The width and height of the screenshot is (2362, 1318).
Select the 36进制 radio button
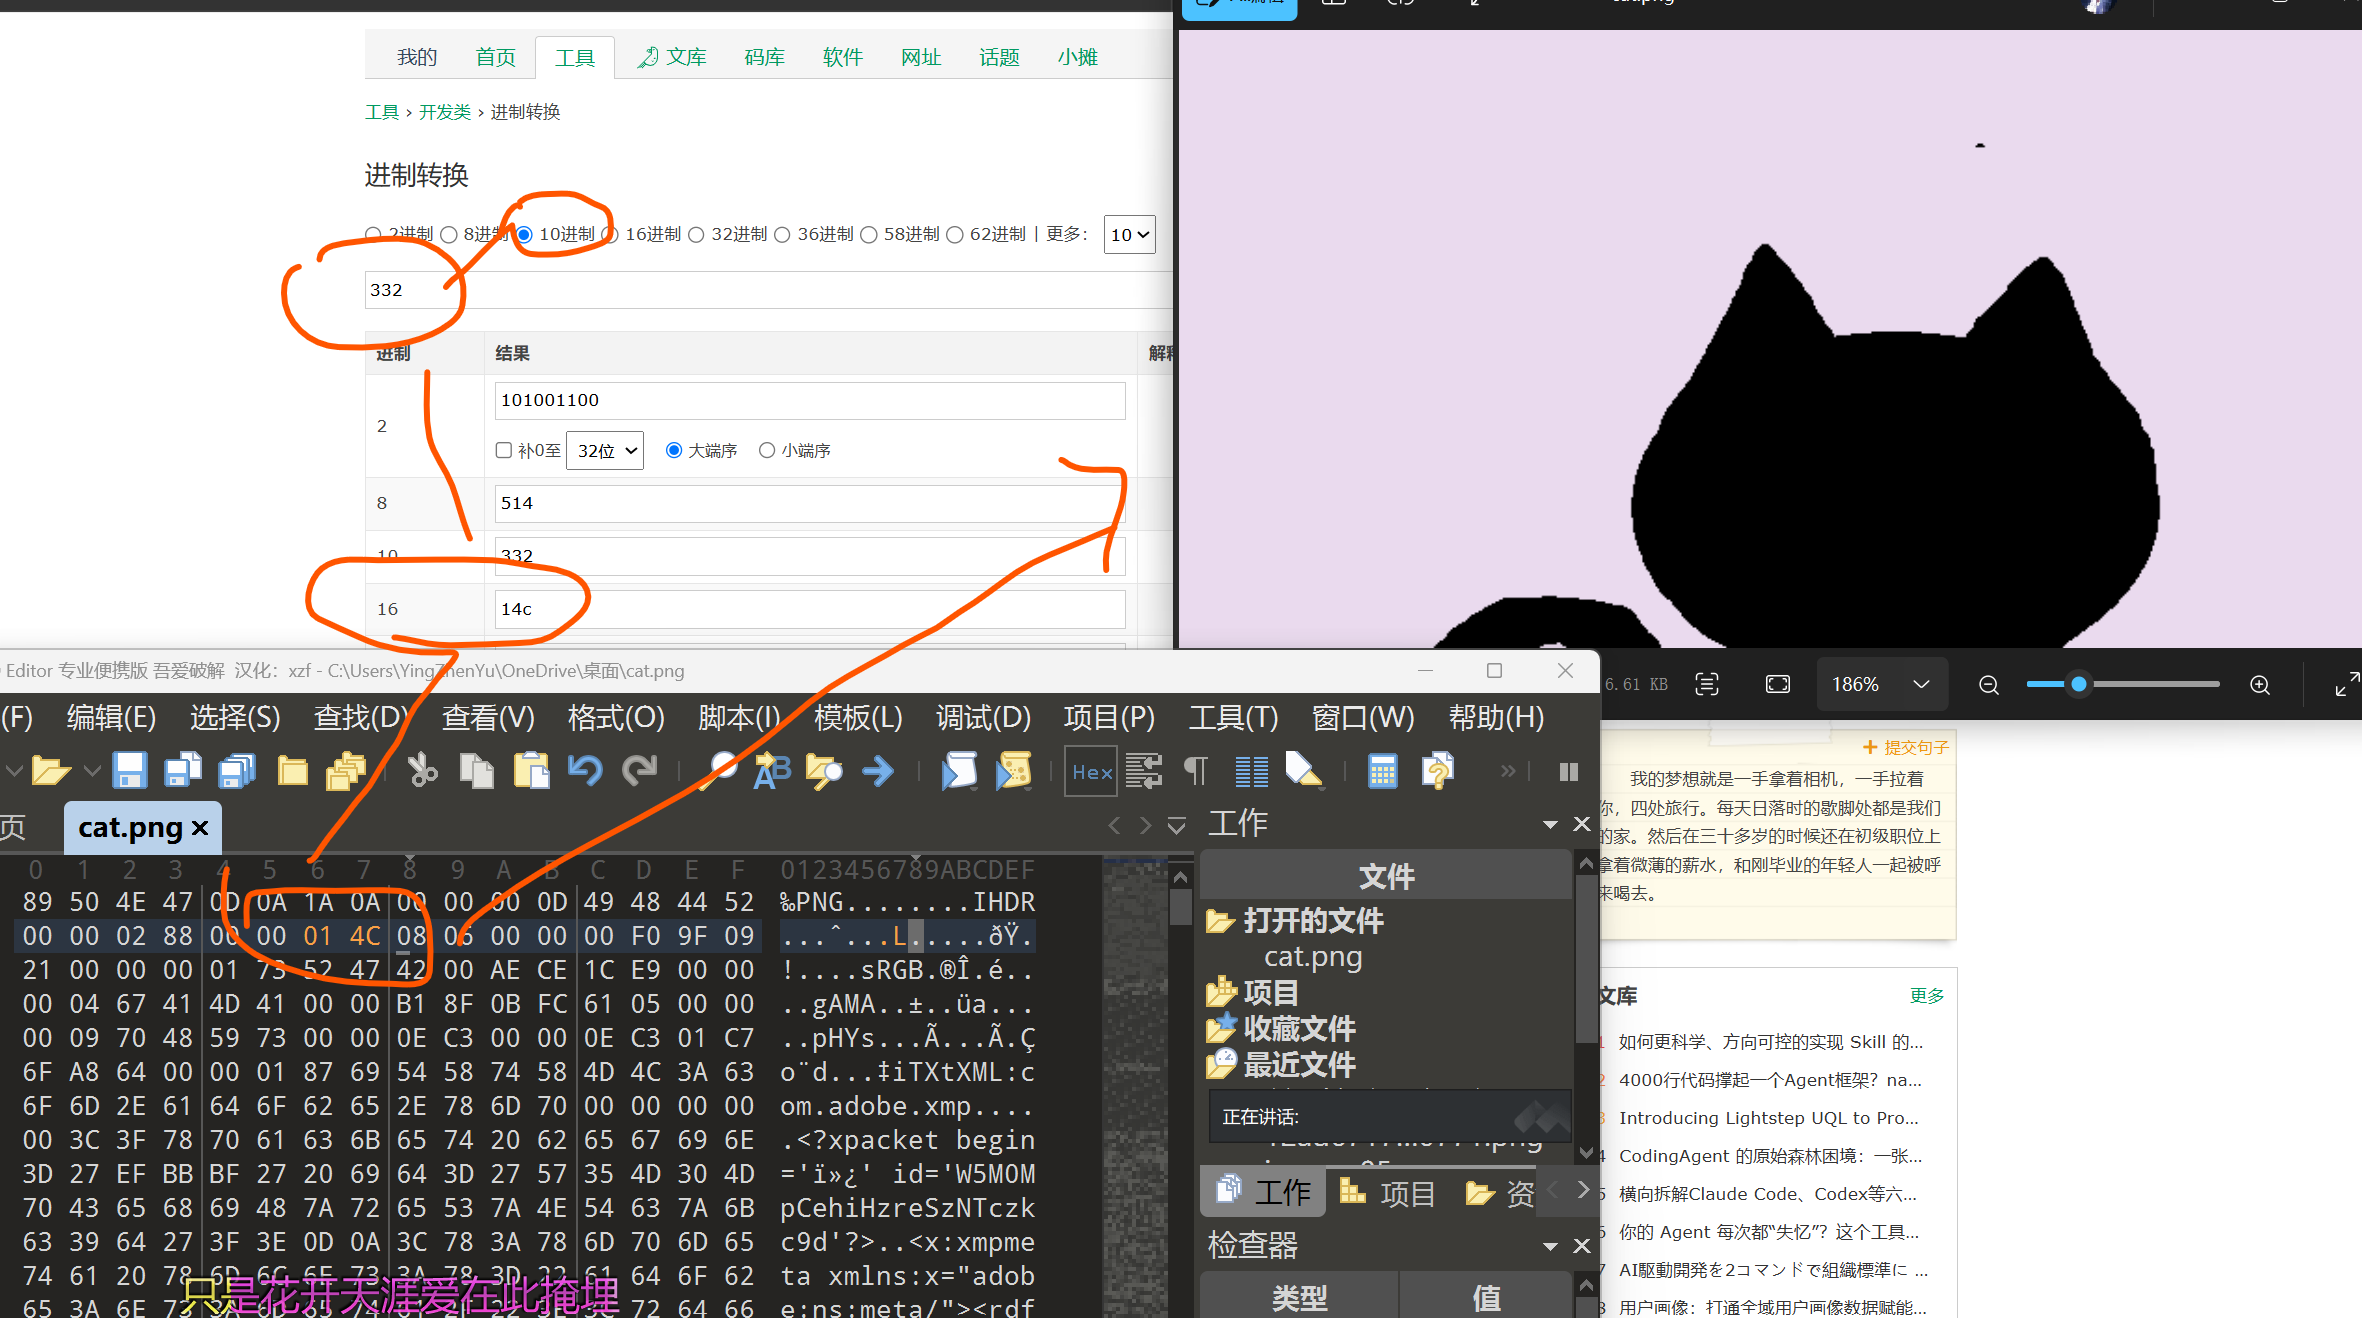[x=782, y=235]
